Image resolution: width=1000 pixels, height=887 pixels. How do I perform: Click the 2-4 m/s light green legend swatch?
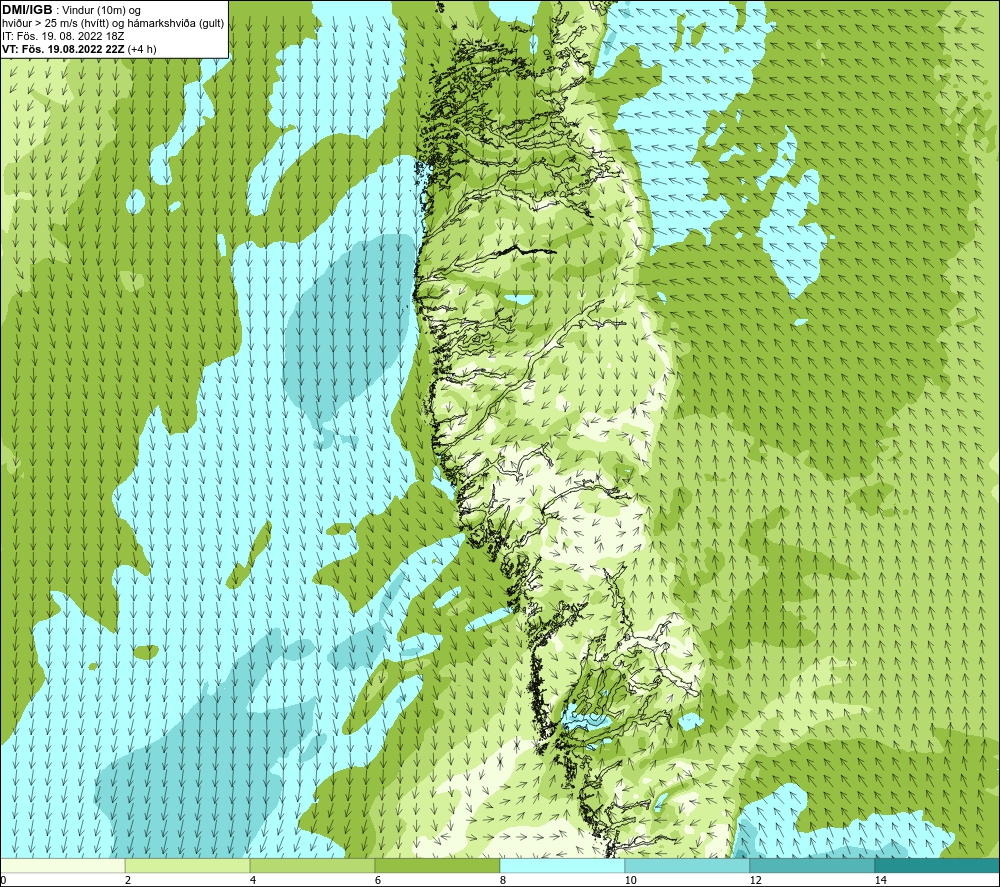(188, 866)
